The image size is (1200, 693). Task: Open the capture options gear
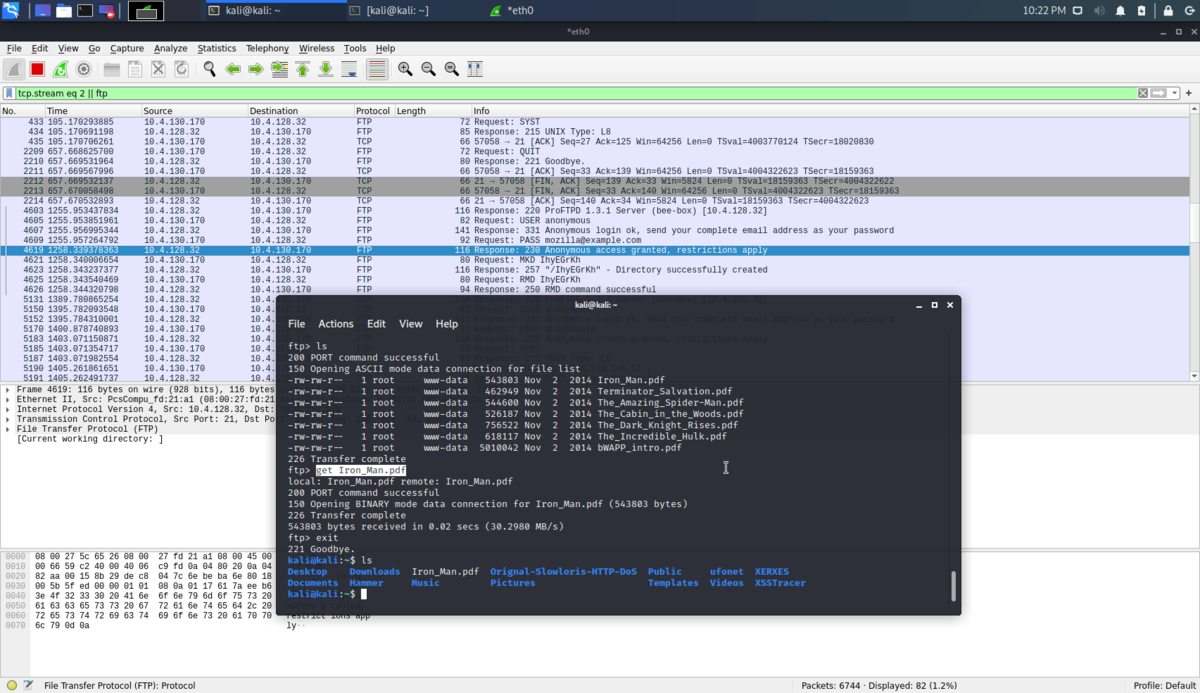click(x=84, y=68)
